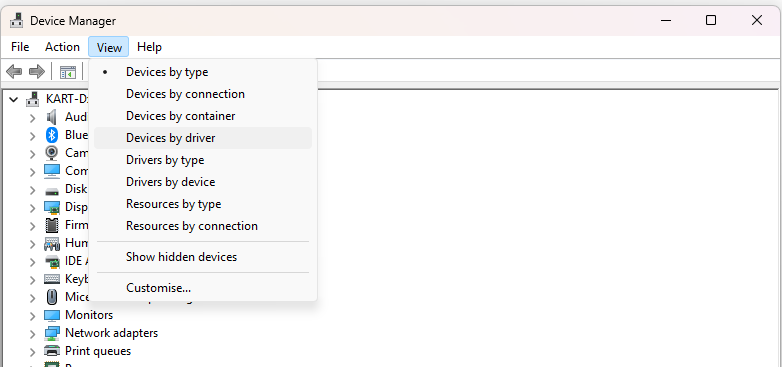Select the Print queues tree item
This screenshot has width=782, height=367.
tap(98, 351)
